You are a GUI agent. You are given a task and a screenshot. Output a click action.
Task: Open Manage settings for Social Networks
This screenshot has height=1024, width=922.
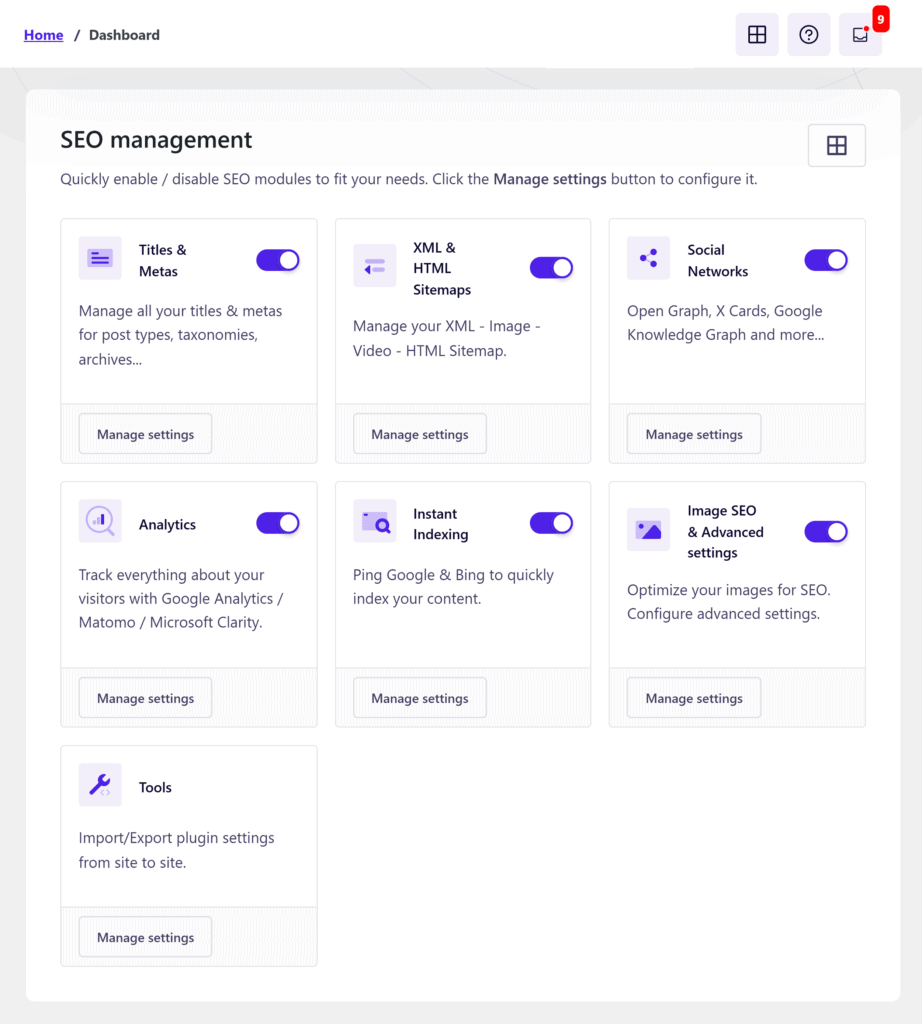pos(693,433)
